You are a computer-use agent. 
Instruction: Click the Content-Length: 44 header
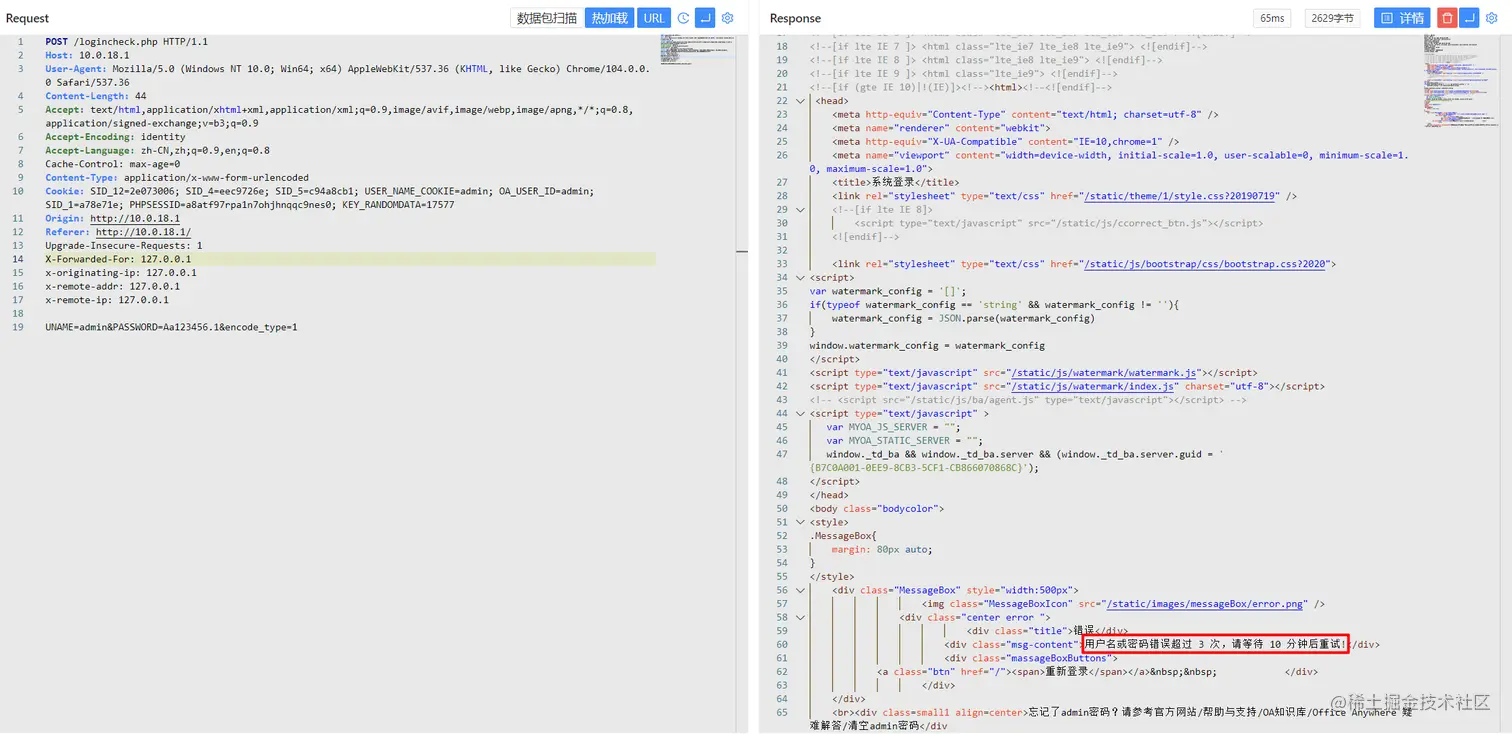pos(95,96)
